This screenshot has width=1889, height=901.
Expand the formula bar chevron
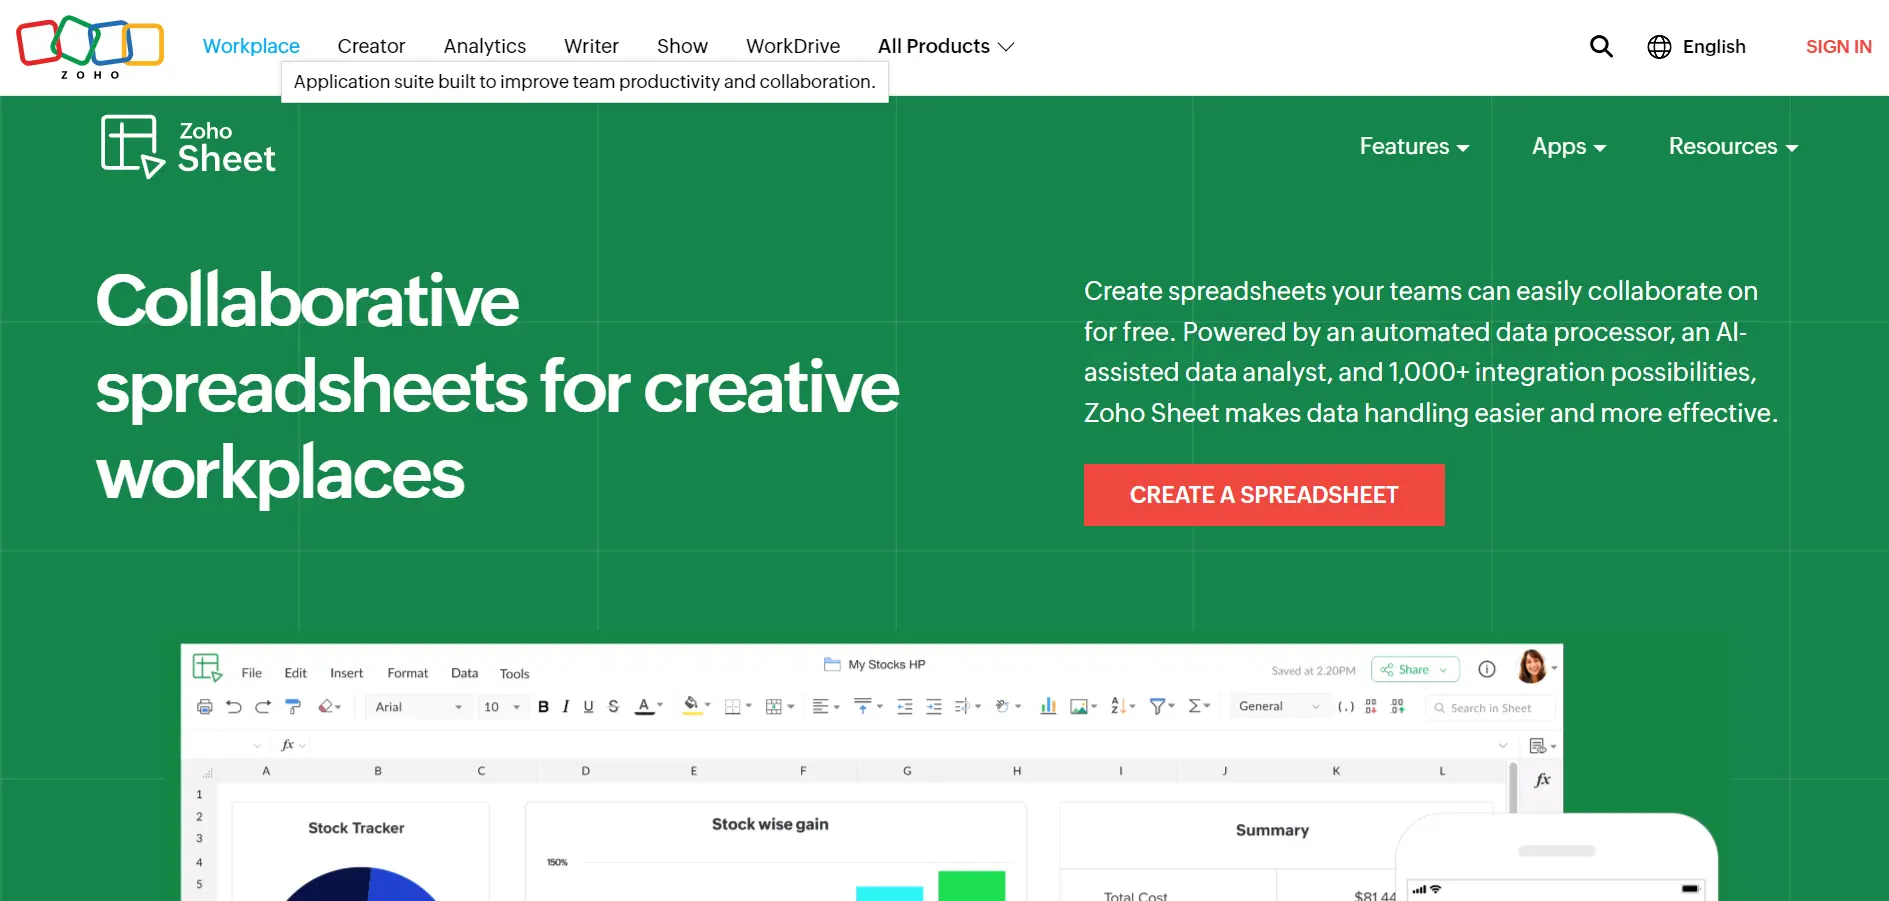point(1502,745)
